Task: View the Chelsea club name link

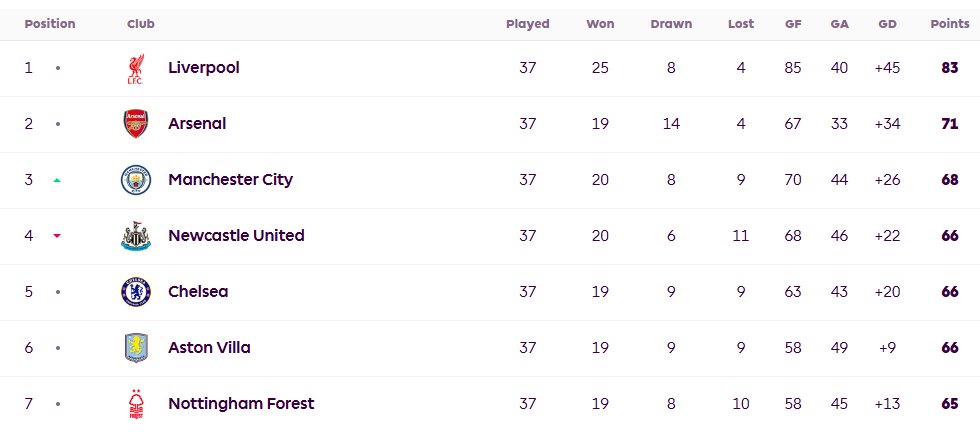Action: pos(198,292)
